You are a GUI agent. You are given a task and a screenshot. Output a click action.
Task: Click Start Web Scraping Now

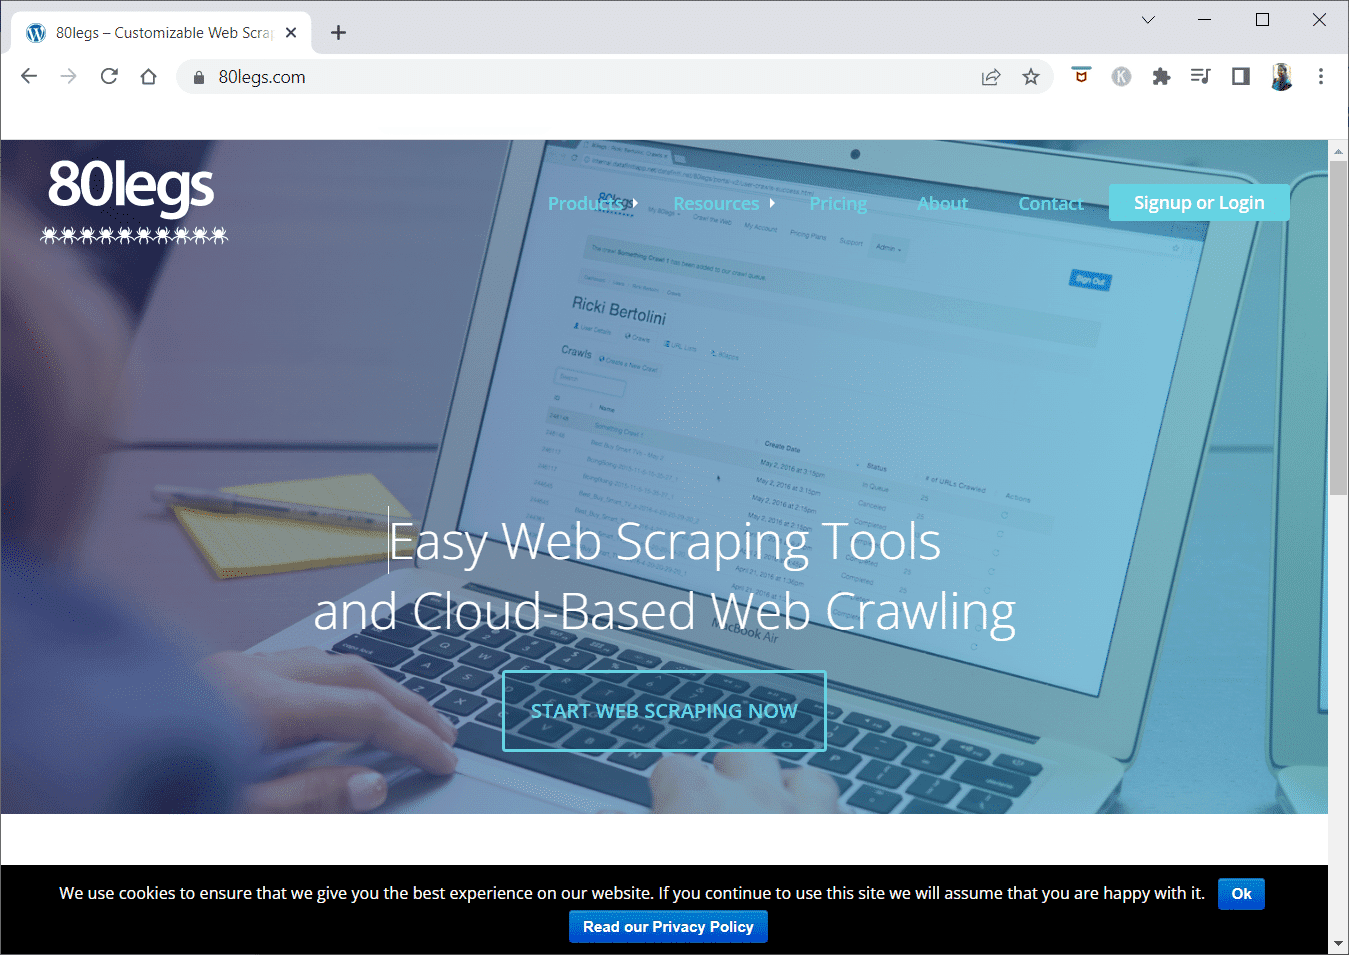coord(664,711)
